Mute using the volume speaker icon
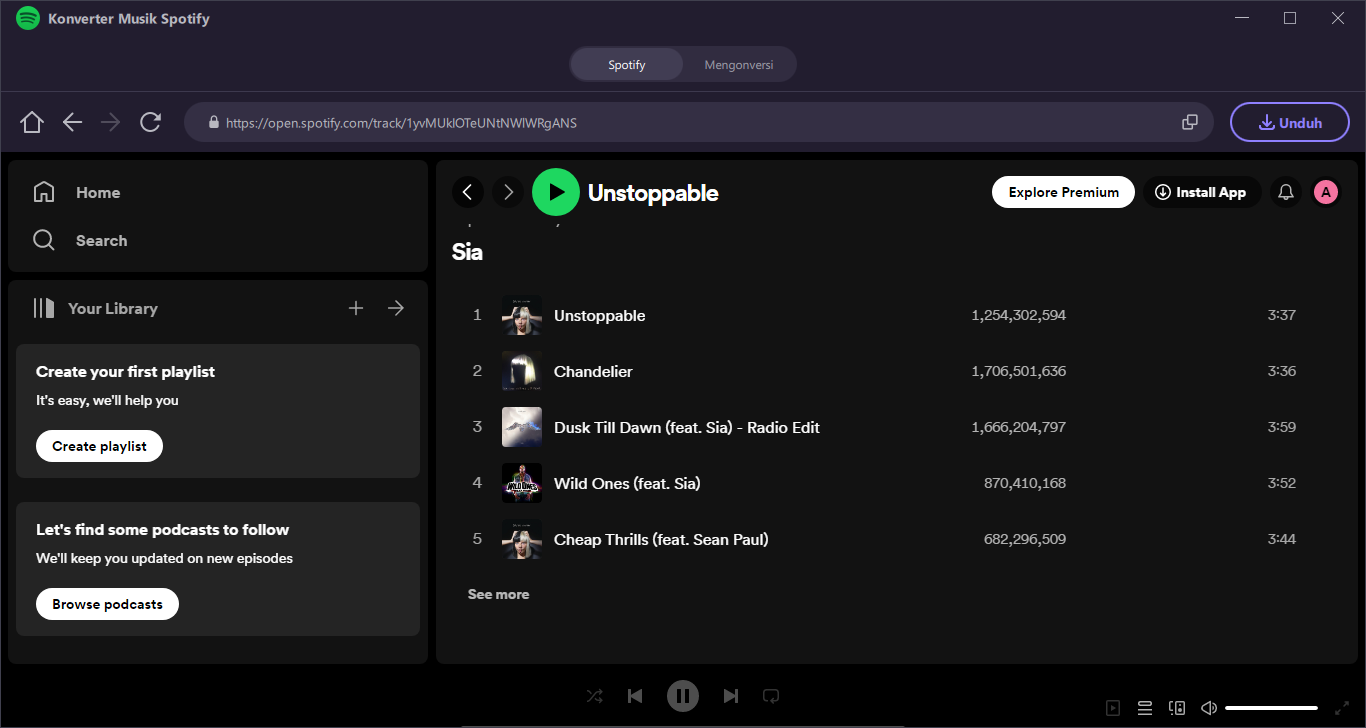Screen dimensions: 1366x728 coord(1209,708)
